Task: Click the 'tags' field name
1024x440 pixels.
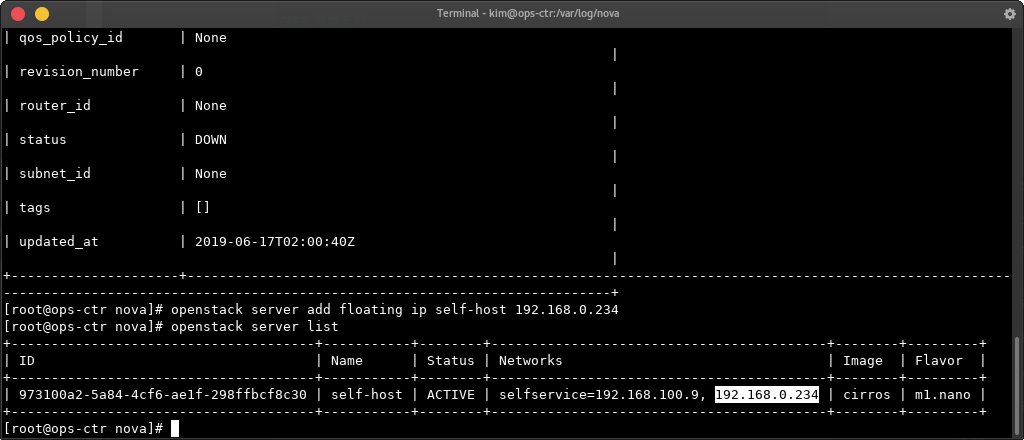Action: point(35,208)
